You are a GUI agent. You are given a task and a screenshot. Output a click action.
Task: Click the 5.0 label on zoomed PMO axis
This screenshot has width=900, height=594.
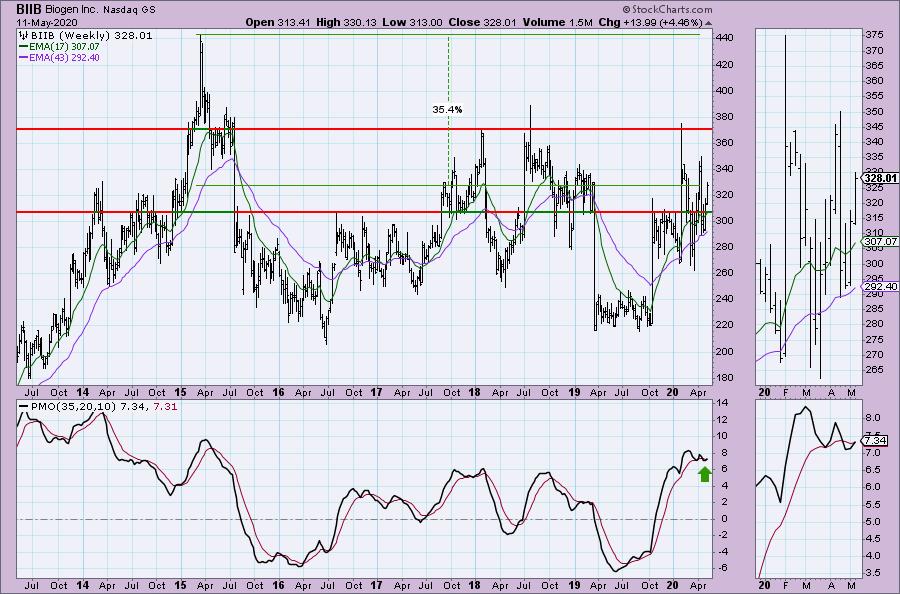tap(872, 522)
